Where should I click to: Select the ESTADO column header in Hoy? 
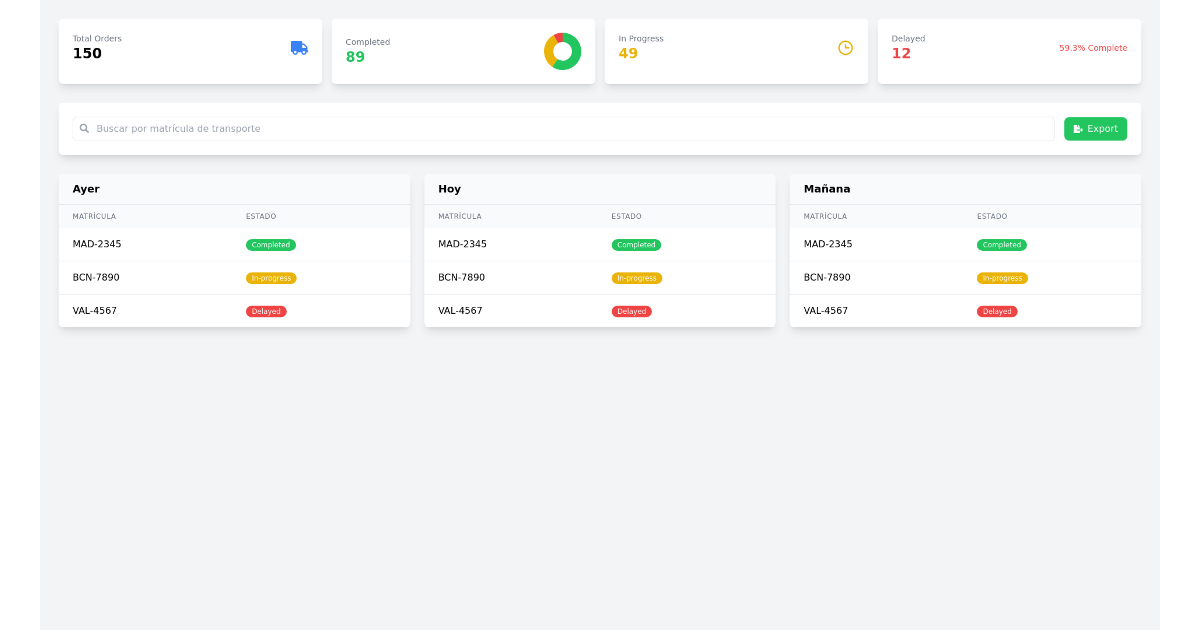[x=626, y=216]
